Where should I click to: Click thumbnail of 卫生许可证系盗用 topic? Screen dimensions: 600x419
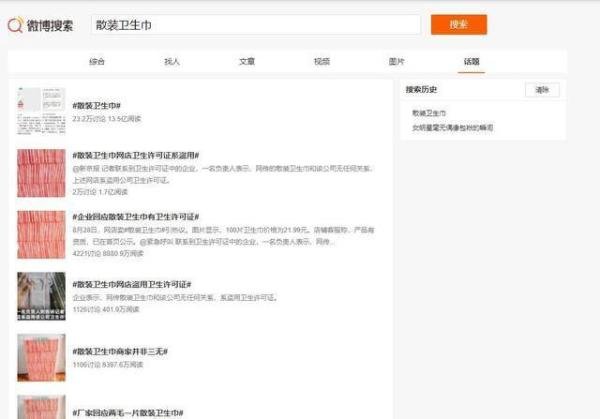pyautogui.click(x=41, y=173)
